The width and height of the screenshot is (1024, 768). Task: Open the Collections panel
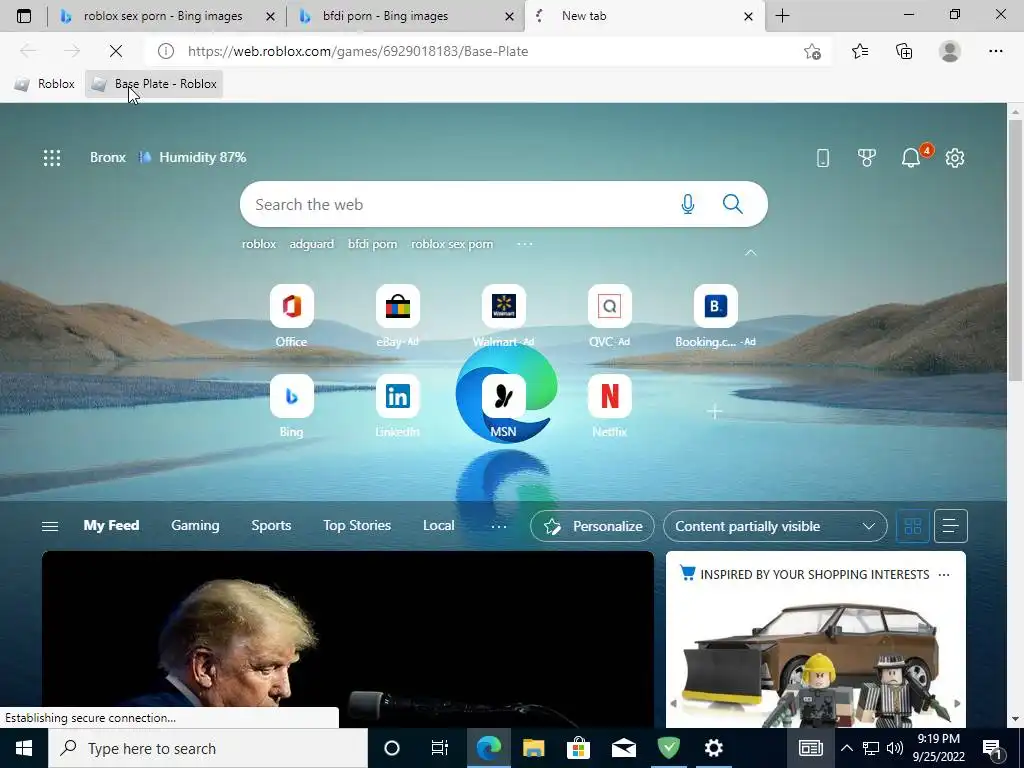[x=904, y=51]
